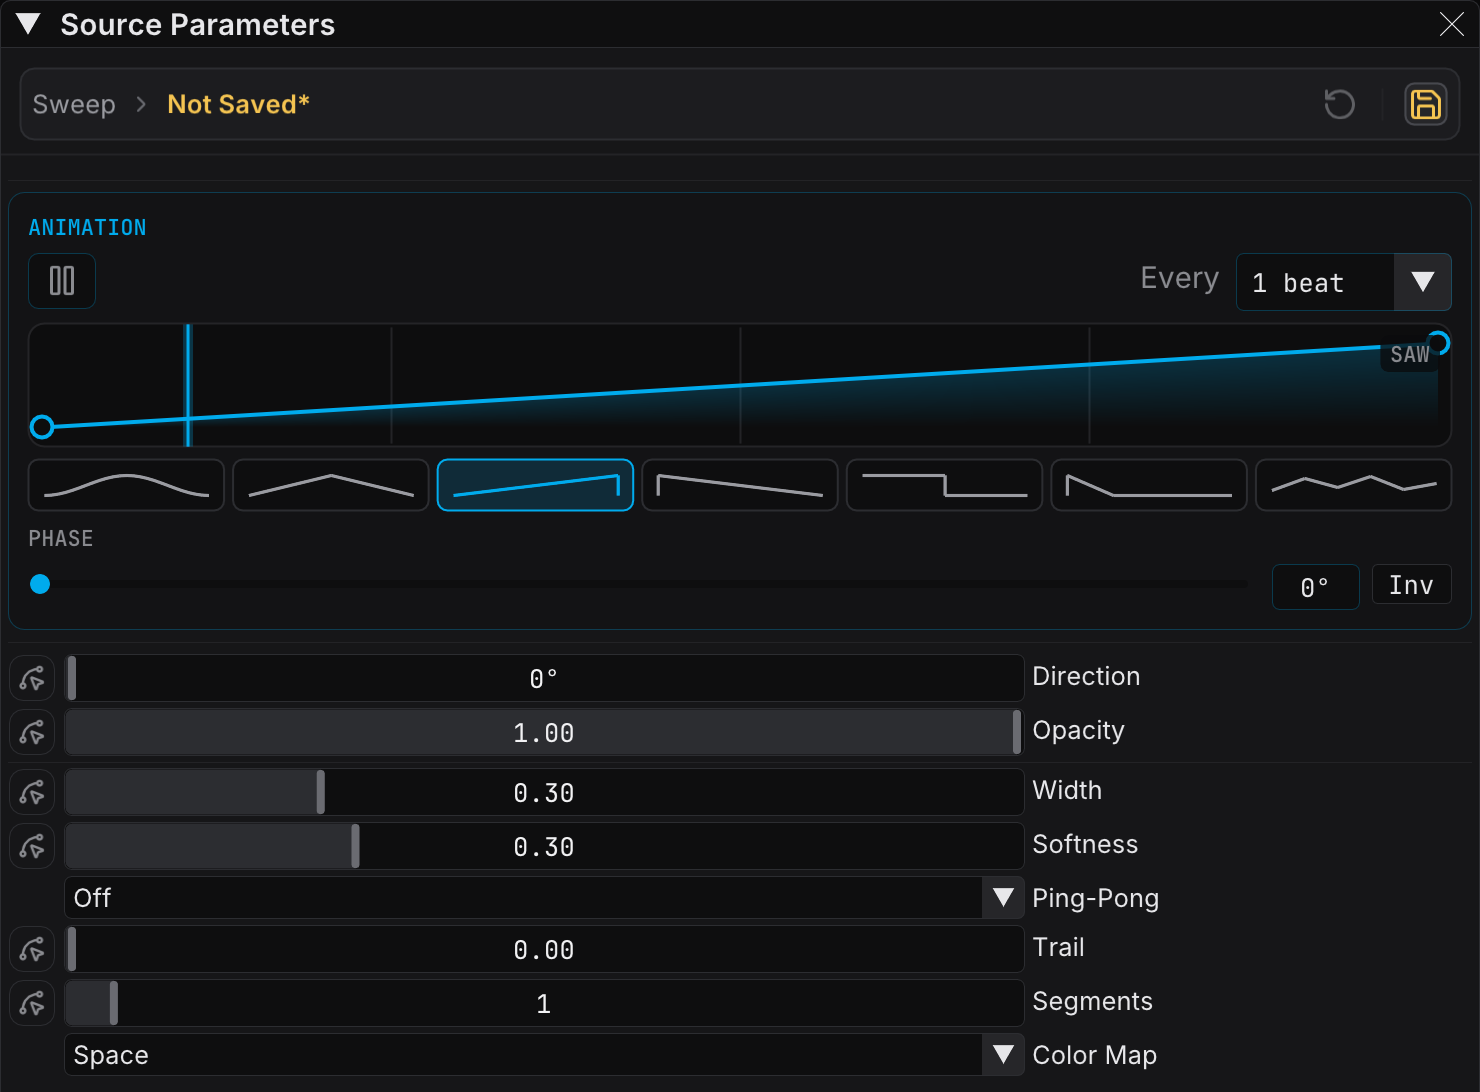Click the playhead line in the waveform
The image size is (1480, 1092).
point(188,385)
